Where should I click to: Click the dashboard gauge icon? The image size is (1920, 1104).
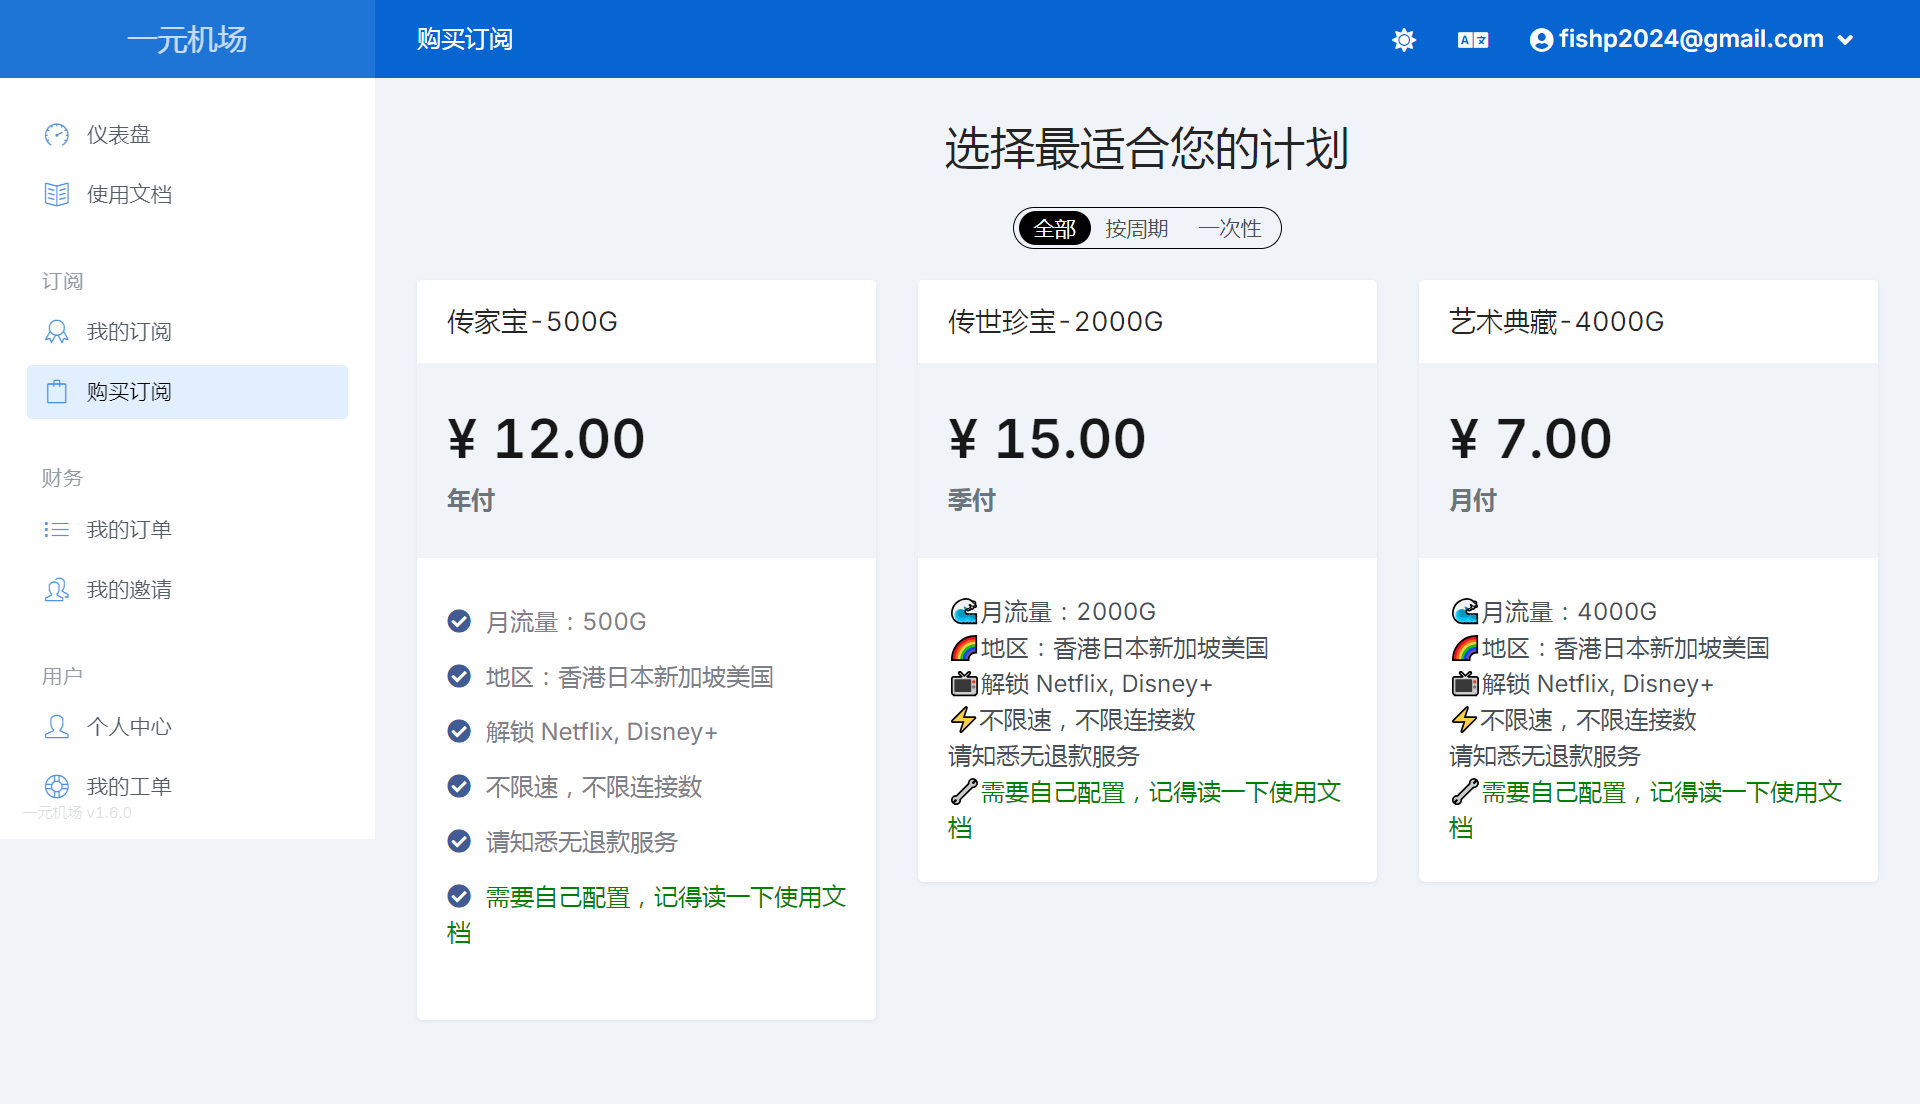coord(57,135)
